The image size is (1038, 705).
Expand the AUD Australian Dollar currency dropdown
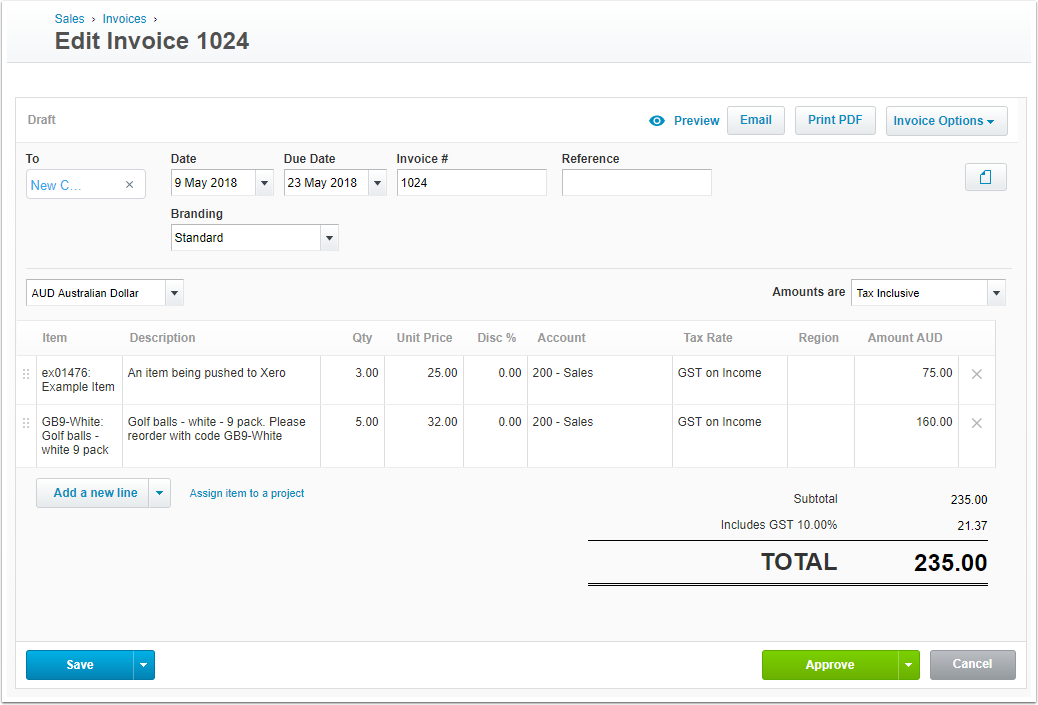(175, 293)
